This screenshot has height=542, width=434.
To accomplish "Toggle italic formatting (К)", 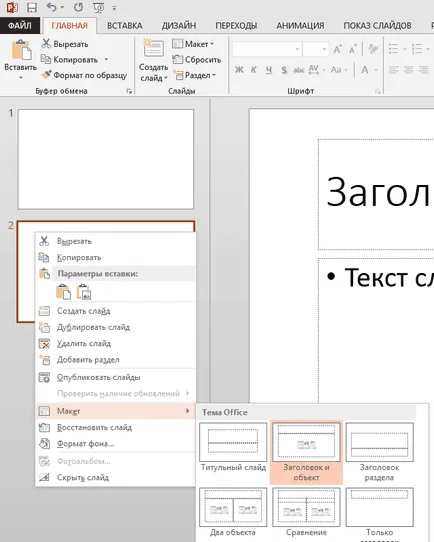I will 253,70.
